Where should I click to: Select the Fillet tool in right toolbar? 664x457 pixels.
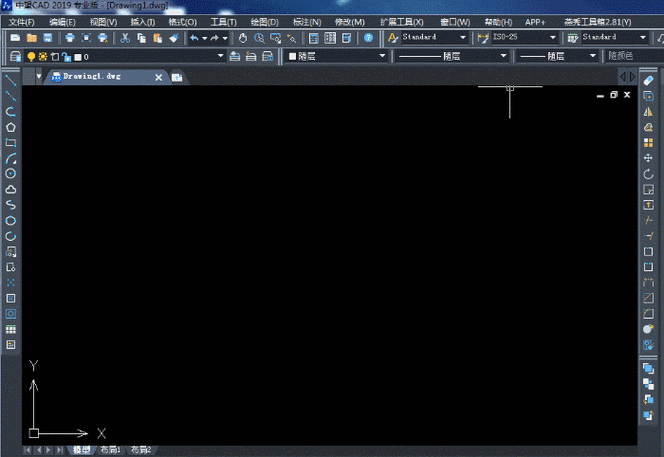[648, 313]
